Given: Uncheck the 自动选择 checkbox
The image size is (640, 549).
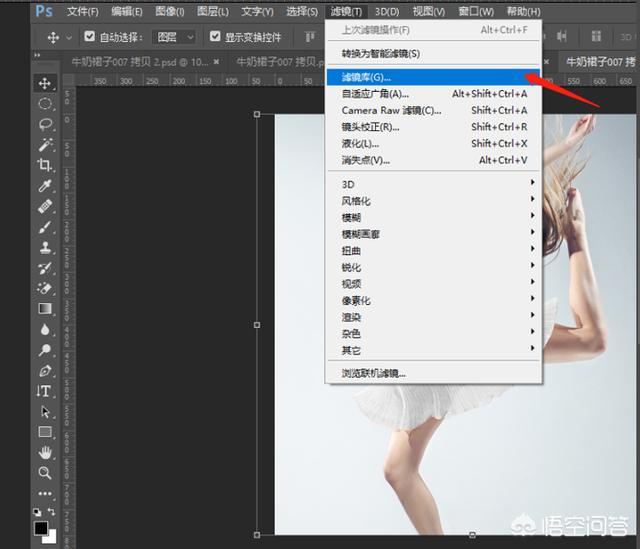Looking at the screenshot, I should (89, 37).
